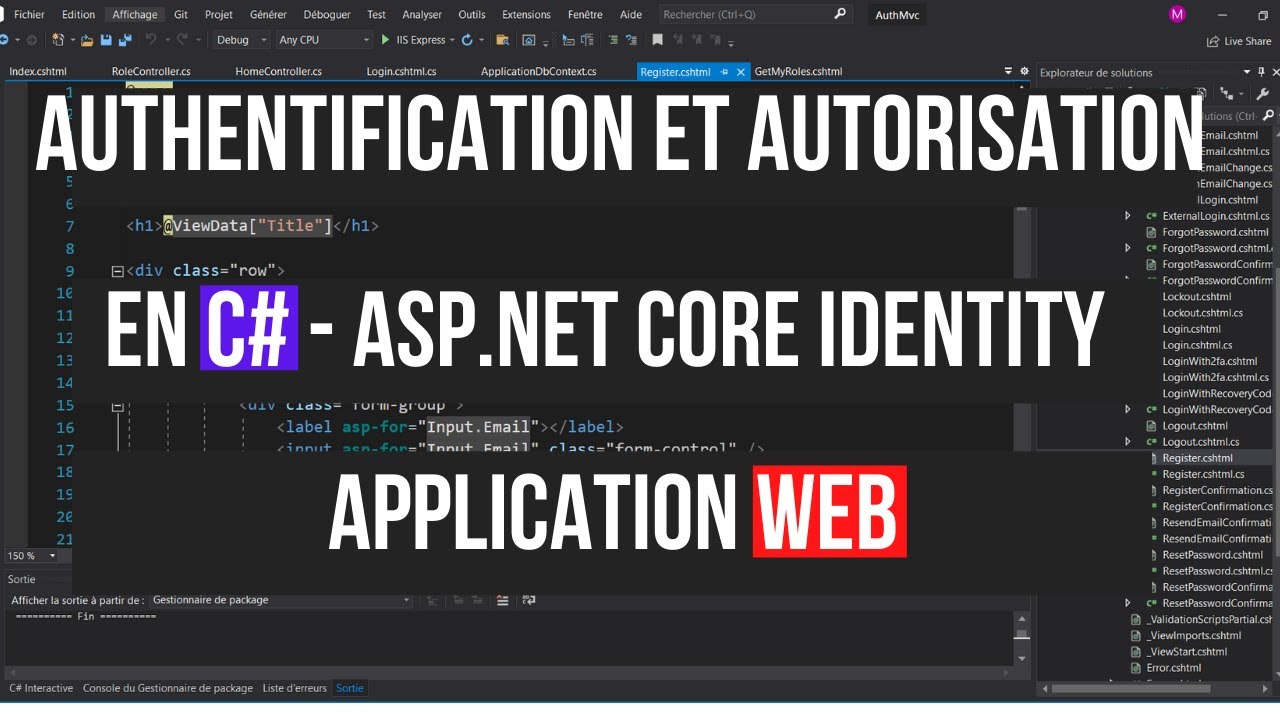Expand the ExternalLogin.cshtml.cs tree node
This screenshot has width=1280, height=720.
tap(1128, 216)
